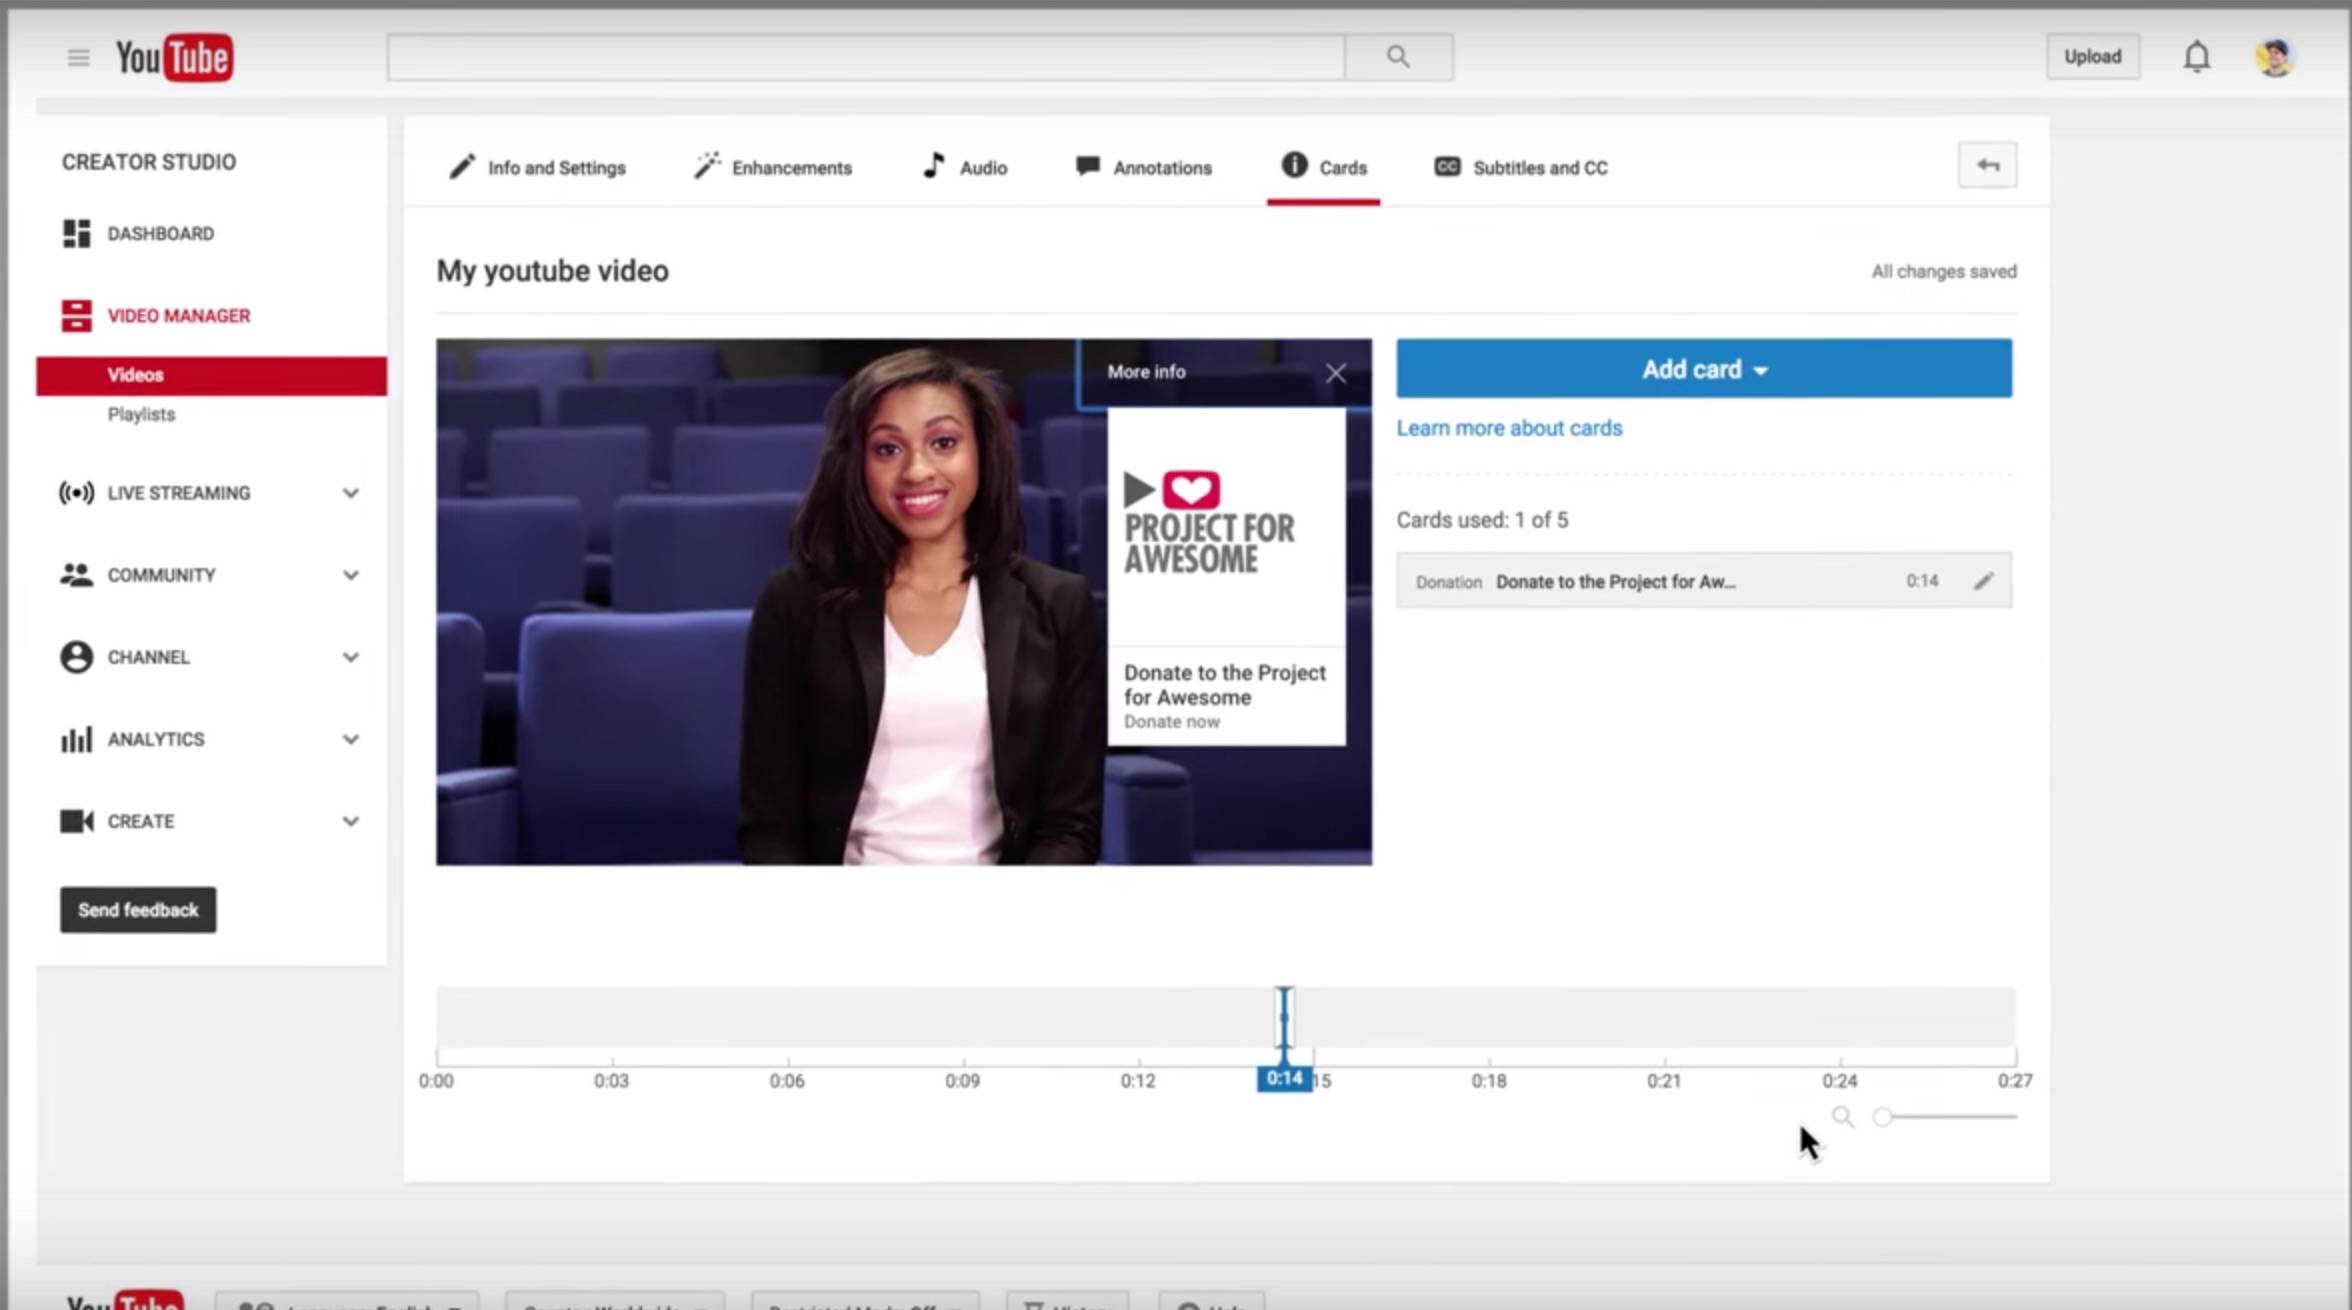Image resolution: width=2352 pixels, height=1310 pixels.
Task: Click the video search input field
Action: [865, 57]
